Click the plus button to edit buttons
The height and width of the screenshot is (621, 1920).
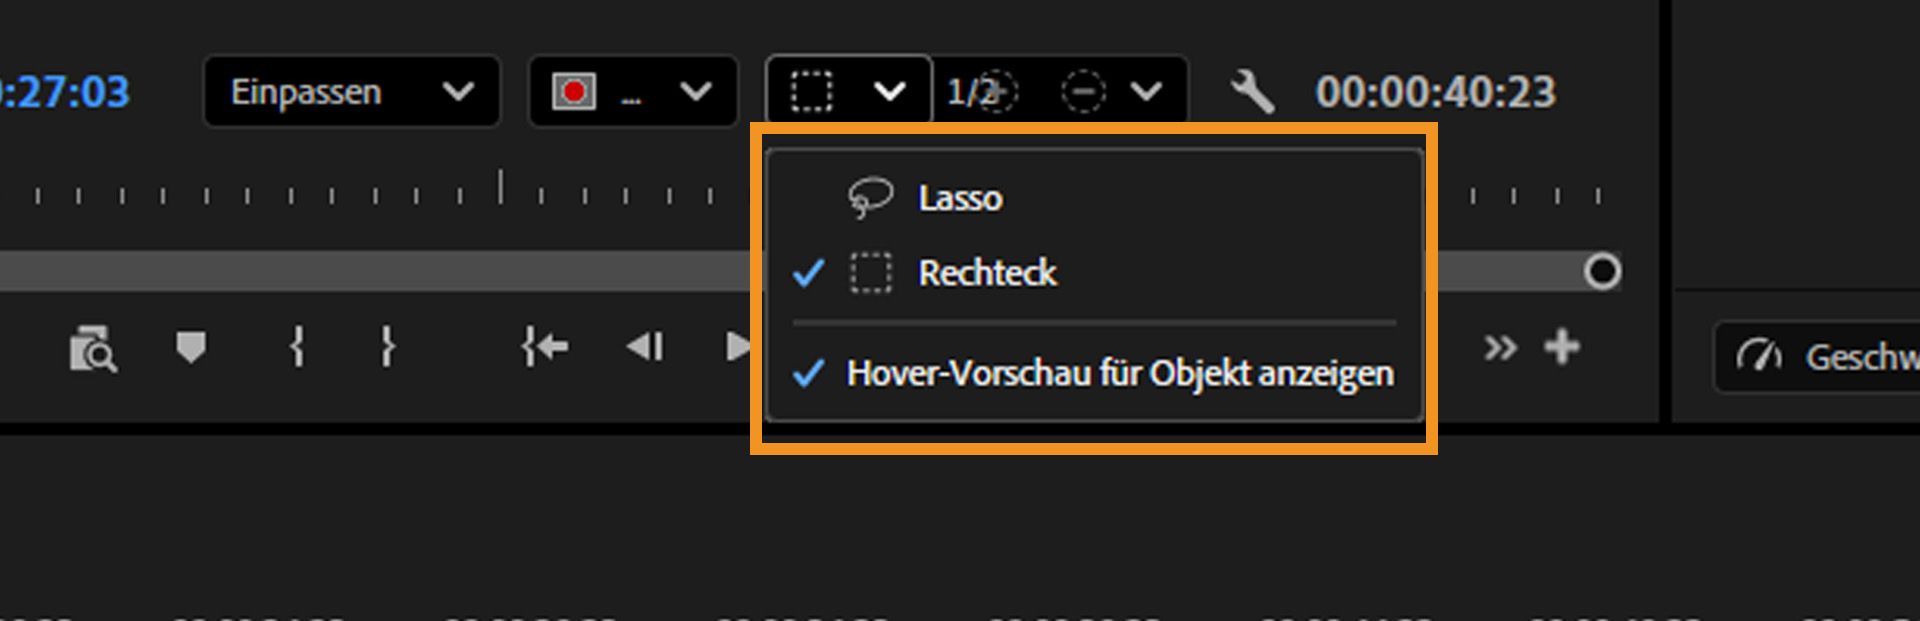pyautogui.click(x=1562, y=347)
